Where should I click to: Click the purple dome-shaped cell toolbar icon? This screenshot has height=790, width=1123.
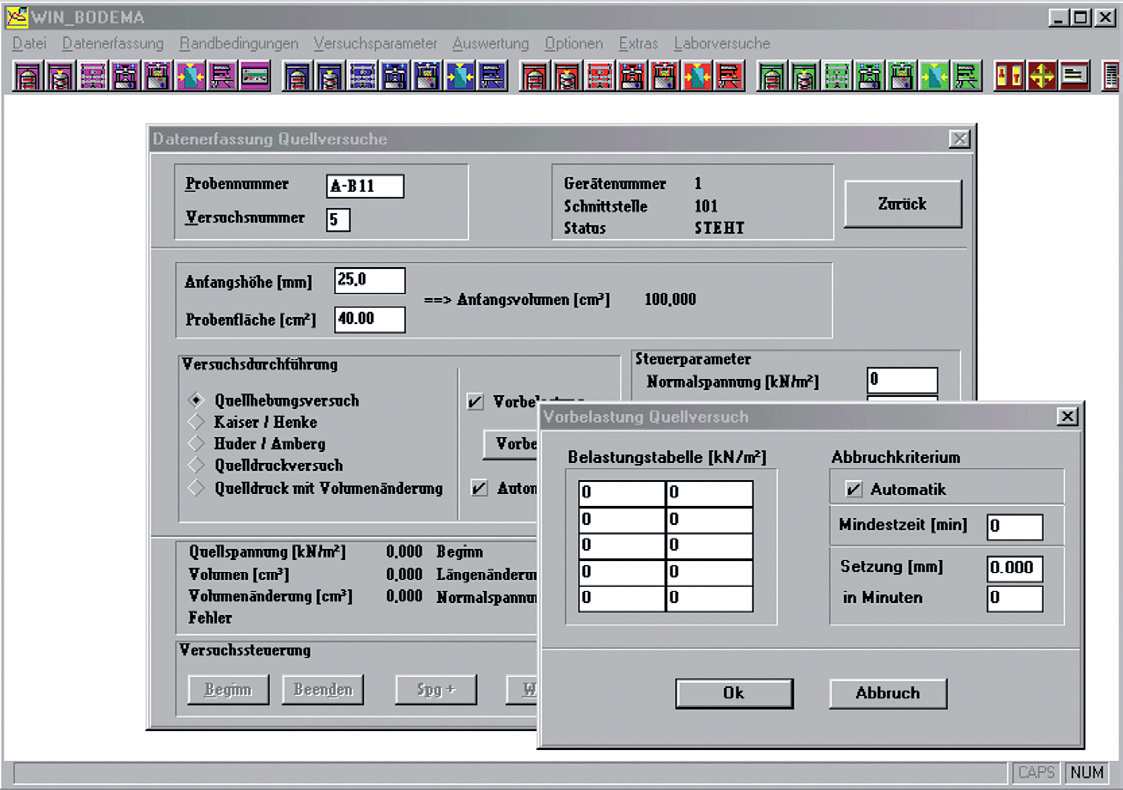(28, 76)
